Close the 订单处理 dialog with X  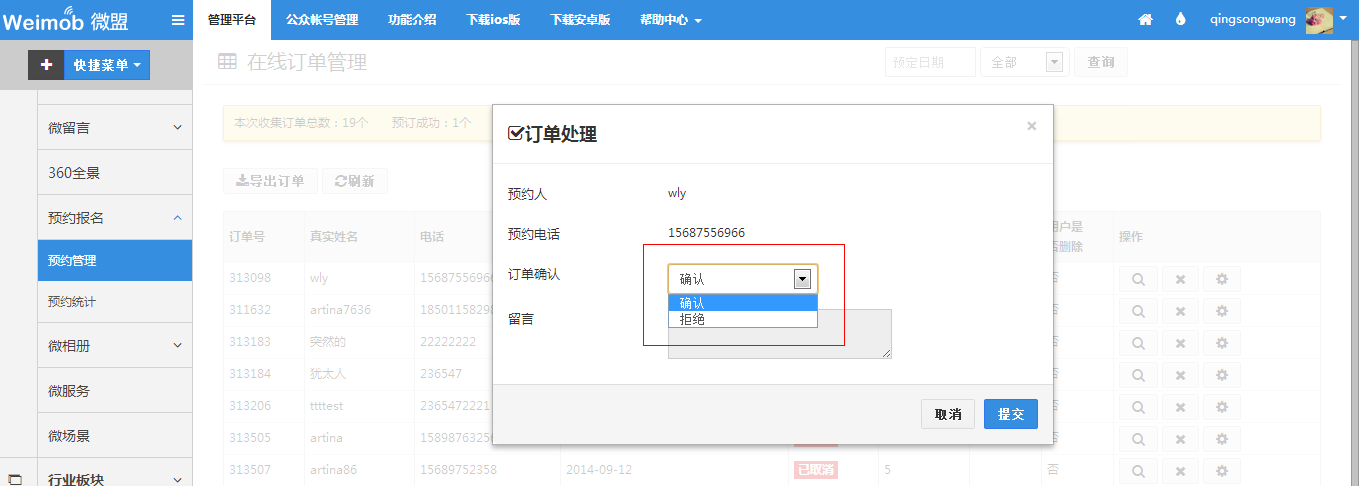click(1031, 126)
